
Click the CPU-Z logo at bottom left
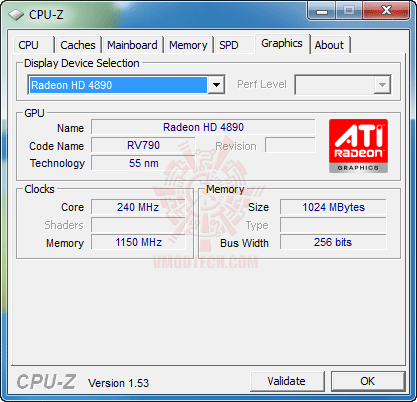coord(46,382)
